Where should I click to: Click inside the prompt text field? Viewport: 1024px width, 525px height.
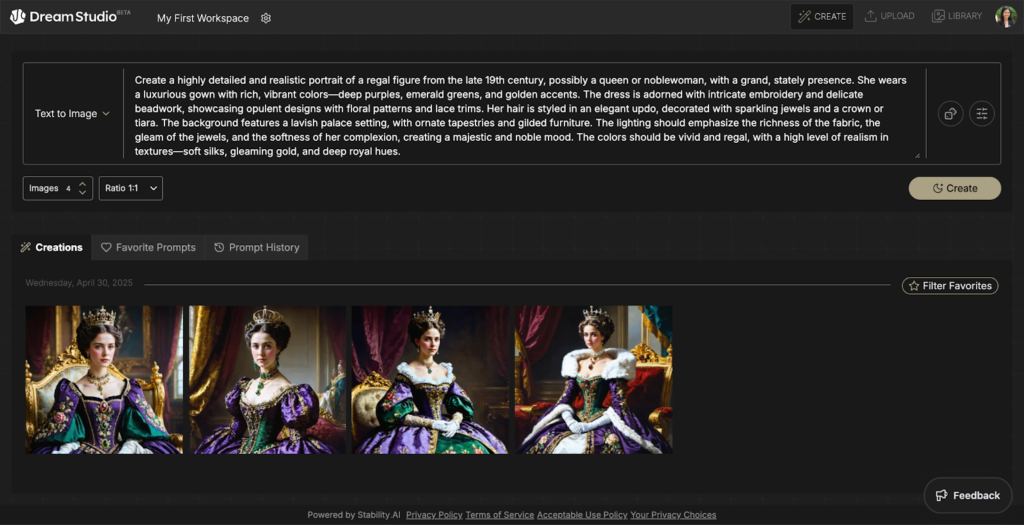pyautogui.click(x=522, y=115)
